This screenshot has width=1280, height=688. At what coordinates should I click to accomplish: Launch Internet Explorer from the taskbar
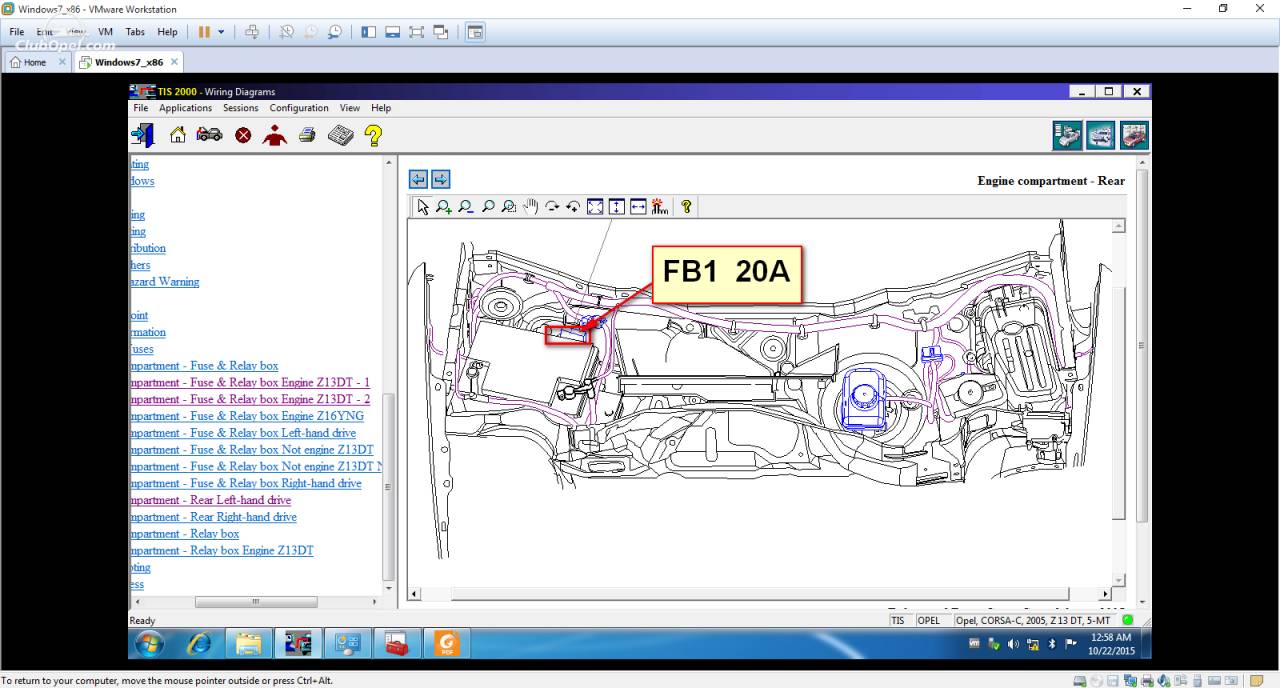click(x=200, y=645)
